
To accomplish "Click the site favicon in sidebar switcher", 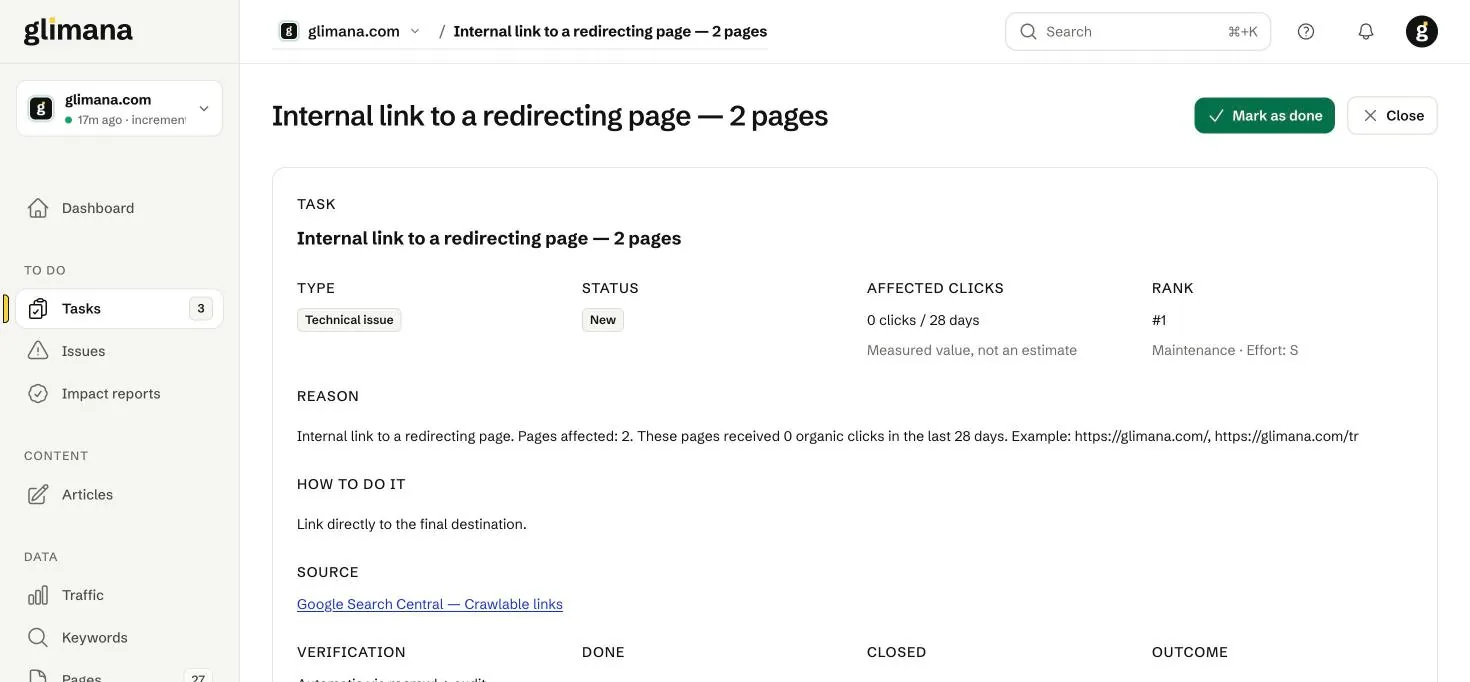I will pyautogui.click(x=41, y=108).
